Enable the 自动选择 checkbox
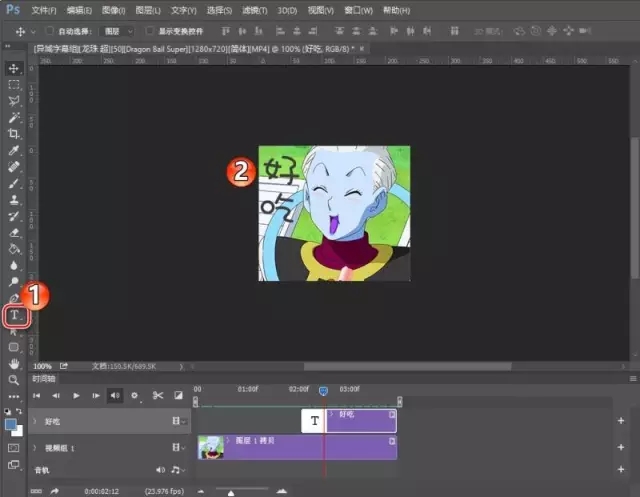 point(50,31)
